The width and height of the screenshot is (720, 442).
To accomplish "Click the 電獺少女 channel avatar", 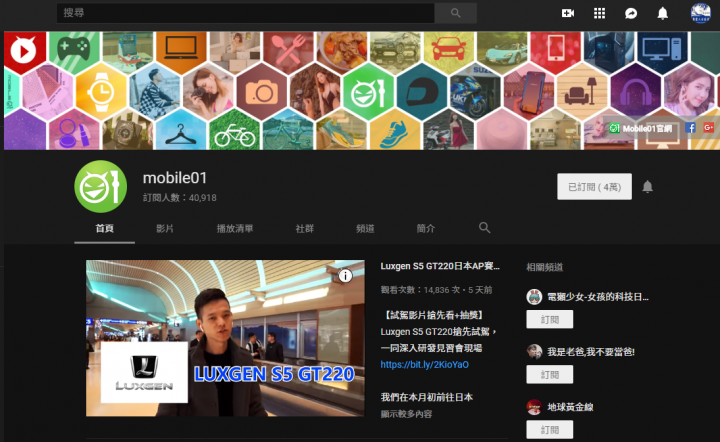I will tap(534, 297).
